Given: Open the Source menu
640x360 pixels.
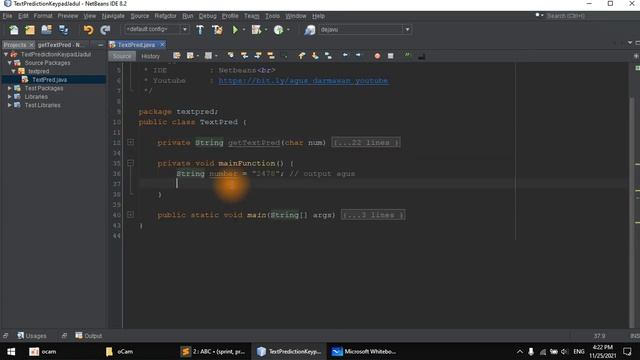Looking at the screenshot, I should click(x=140, y=16).
